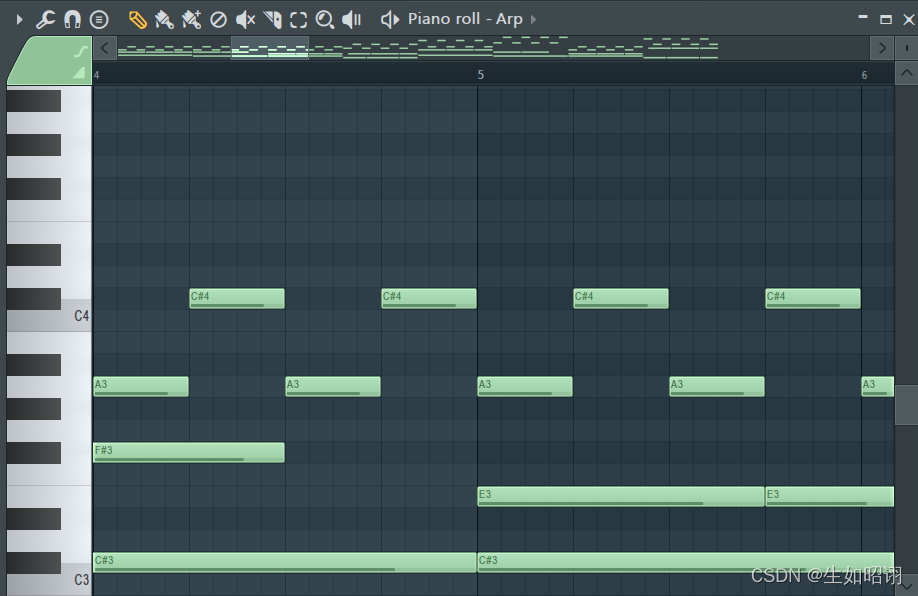This screenshot has height=596, width=918.
Task: Open the piano roll options menu arrow
Action: [19, 19]
